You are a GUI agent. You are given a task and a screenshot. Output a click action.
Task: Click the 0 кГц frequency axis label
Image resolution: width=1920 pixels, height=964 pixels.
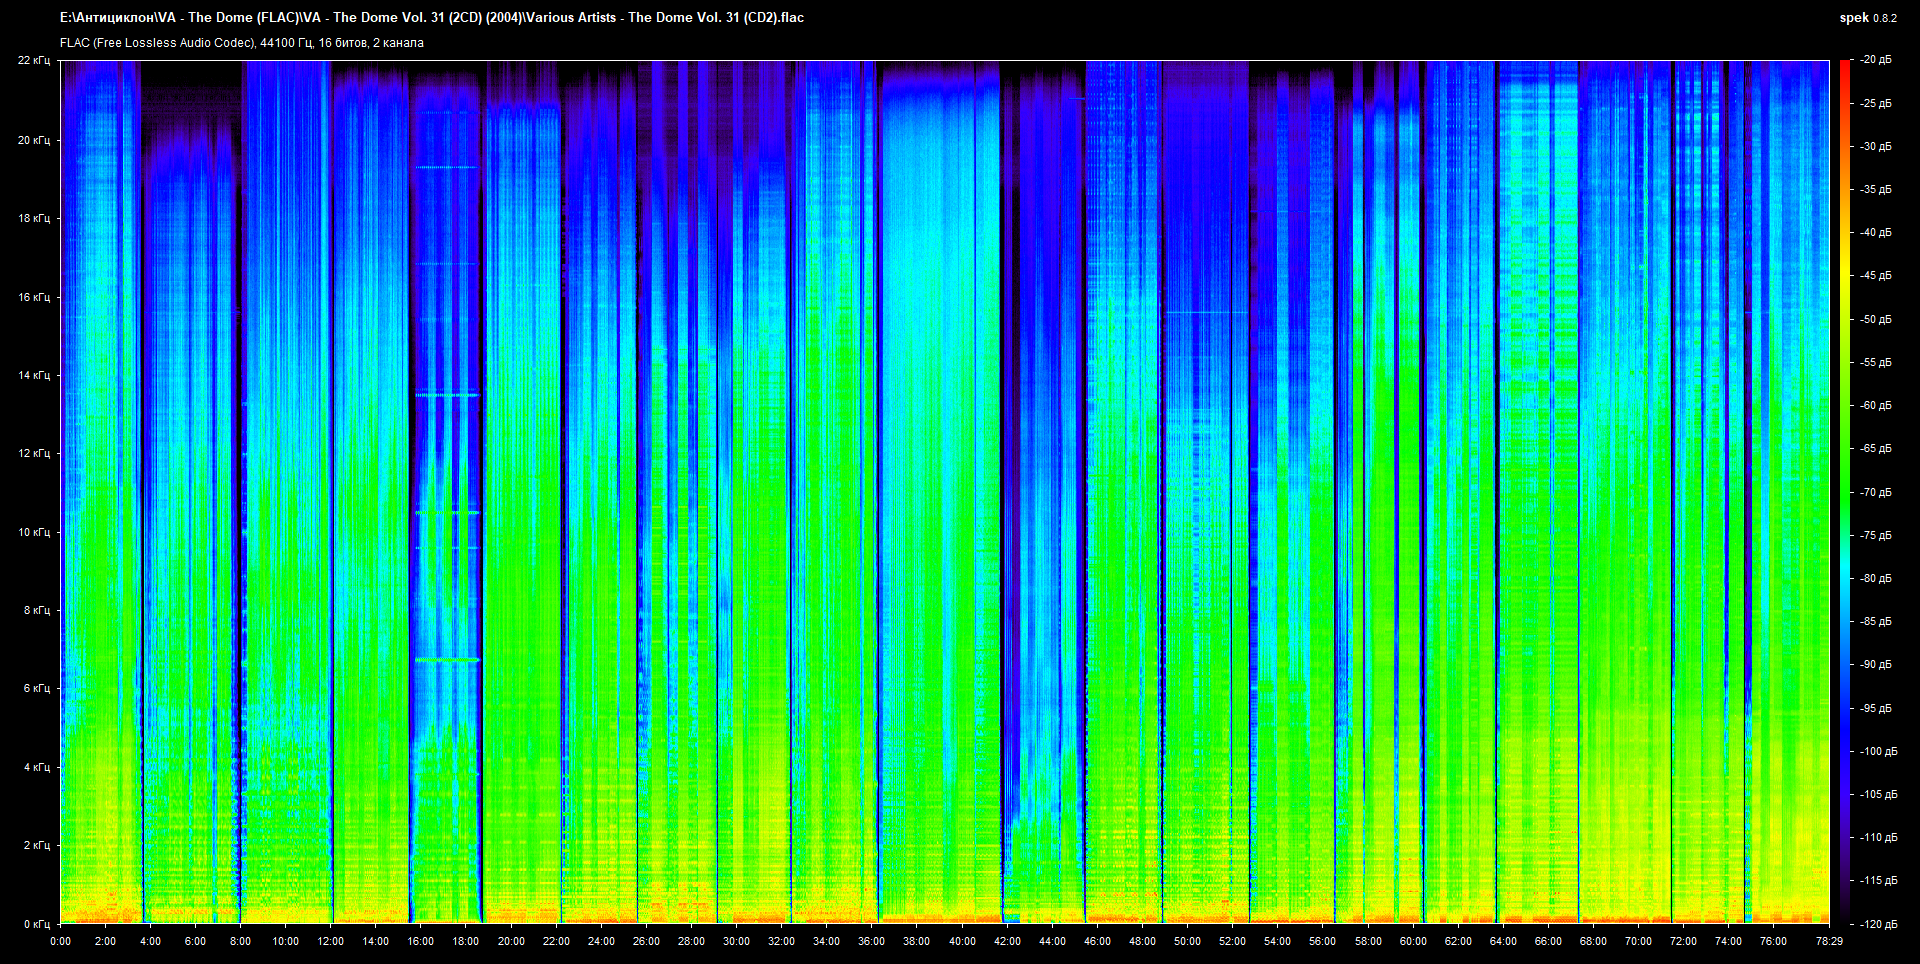36,924
